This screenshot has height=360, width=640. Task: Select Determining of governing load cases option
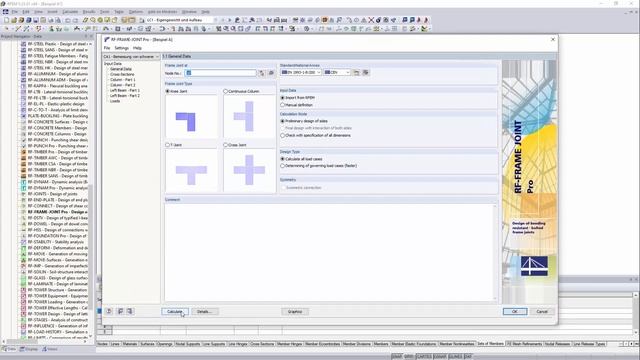[x=282, y=166]
